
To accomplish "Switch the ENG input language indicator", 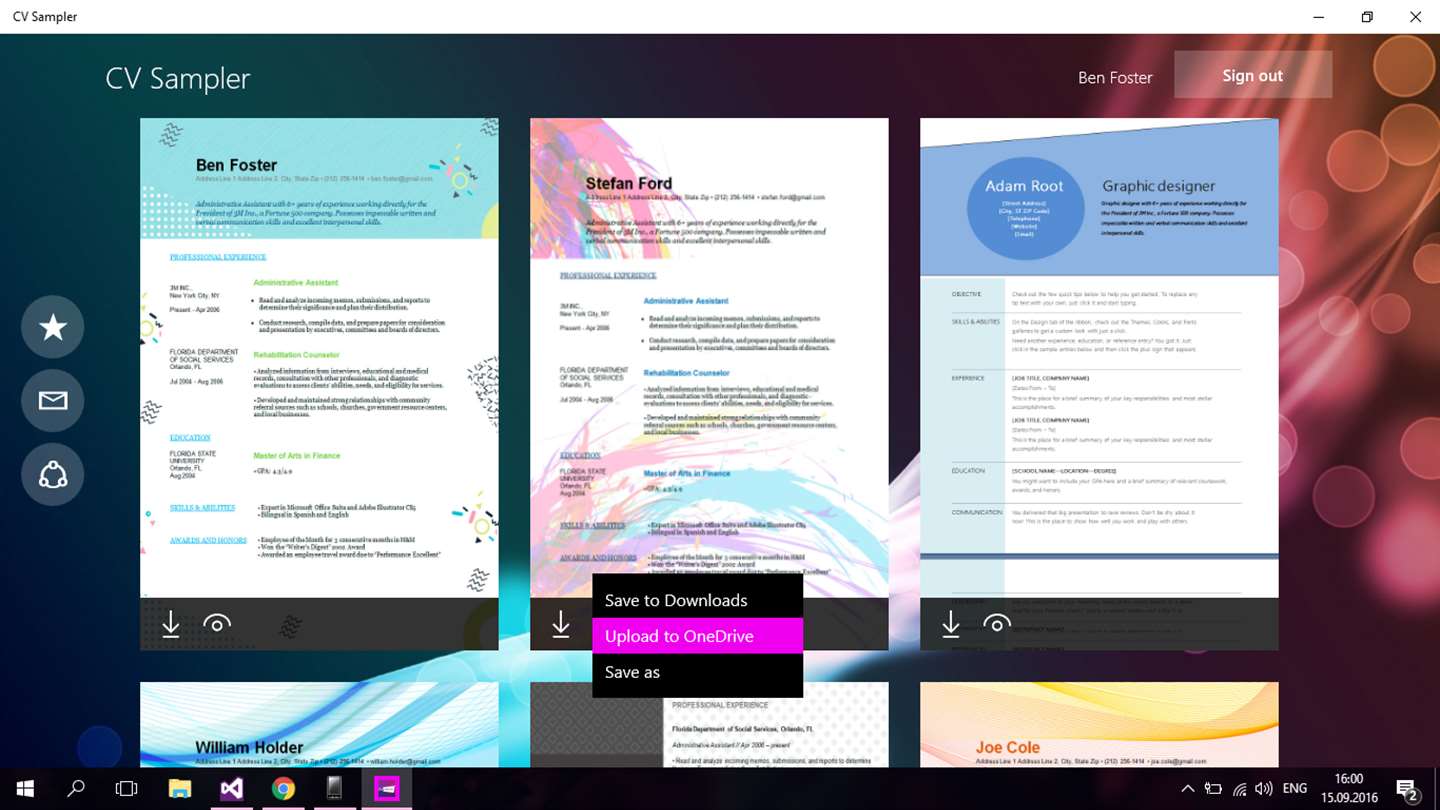I will [1295, 789].
